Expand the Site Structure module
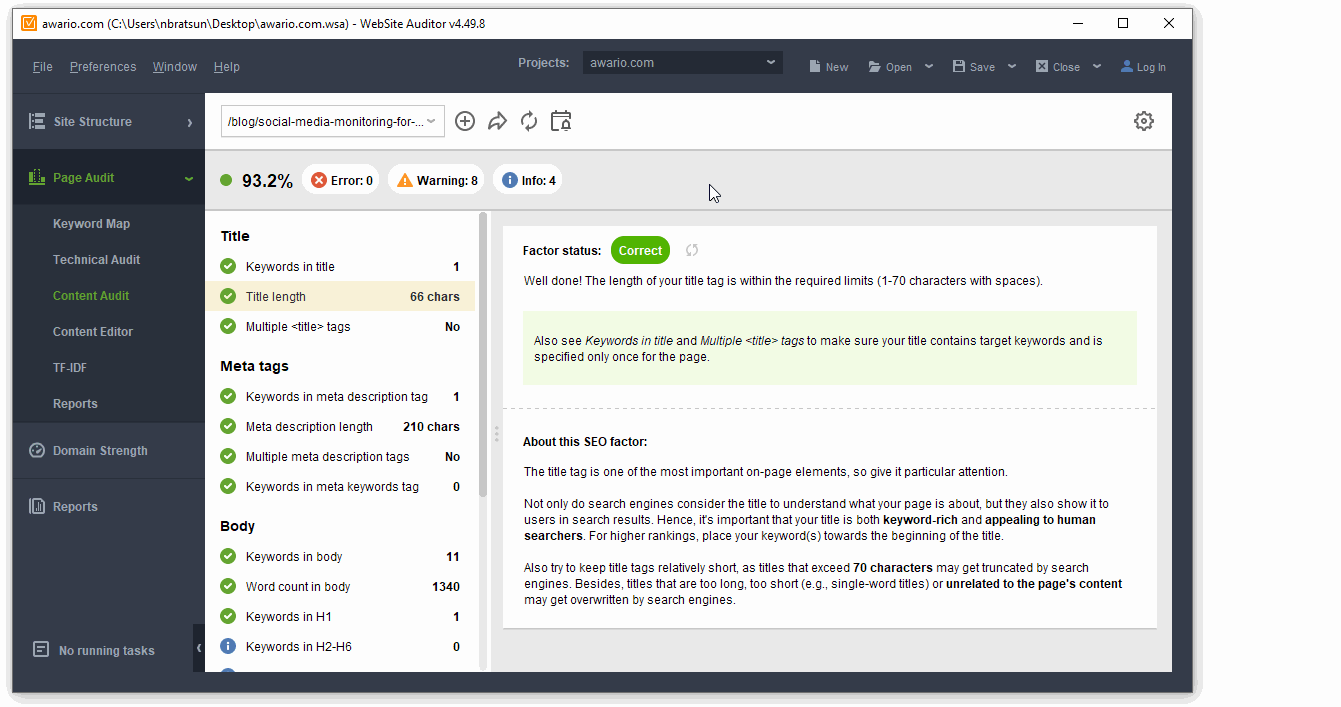 (109, 122)
